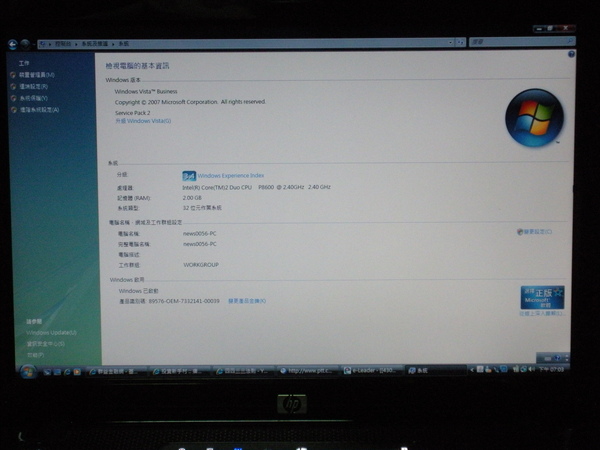Click the genuine Microsoft software badge
Viewport: 600px width, 450px height.
pos(542,298)
